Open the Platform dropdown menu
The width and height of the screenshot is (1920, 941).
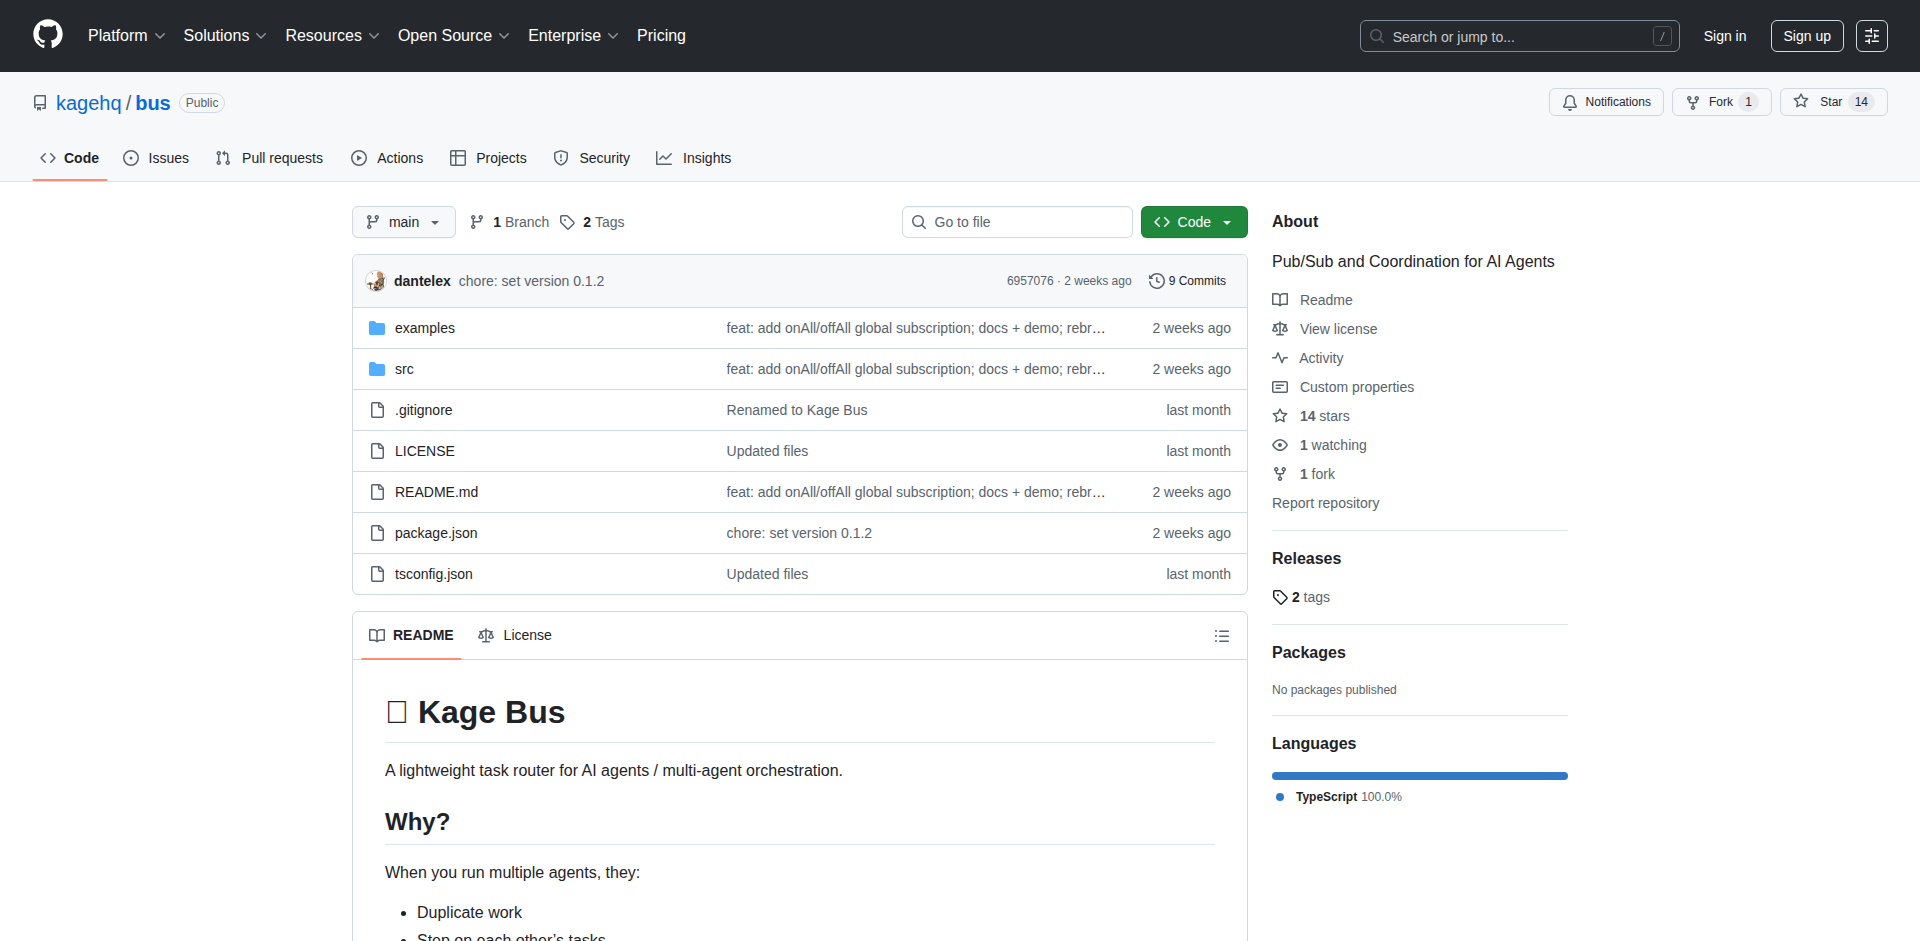[126, 35]
